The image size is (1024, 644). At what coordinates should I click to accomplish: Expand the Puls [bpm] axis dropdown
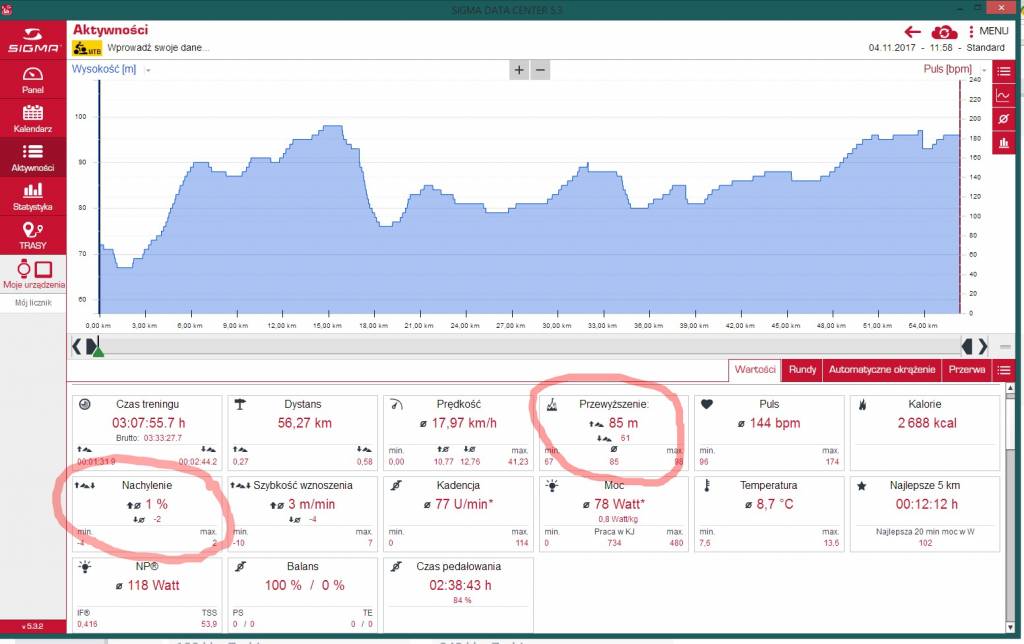pos(984,70)
